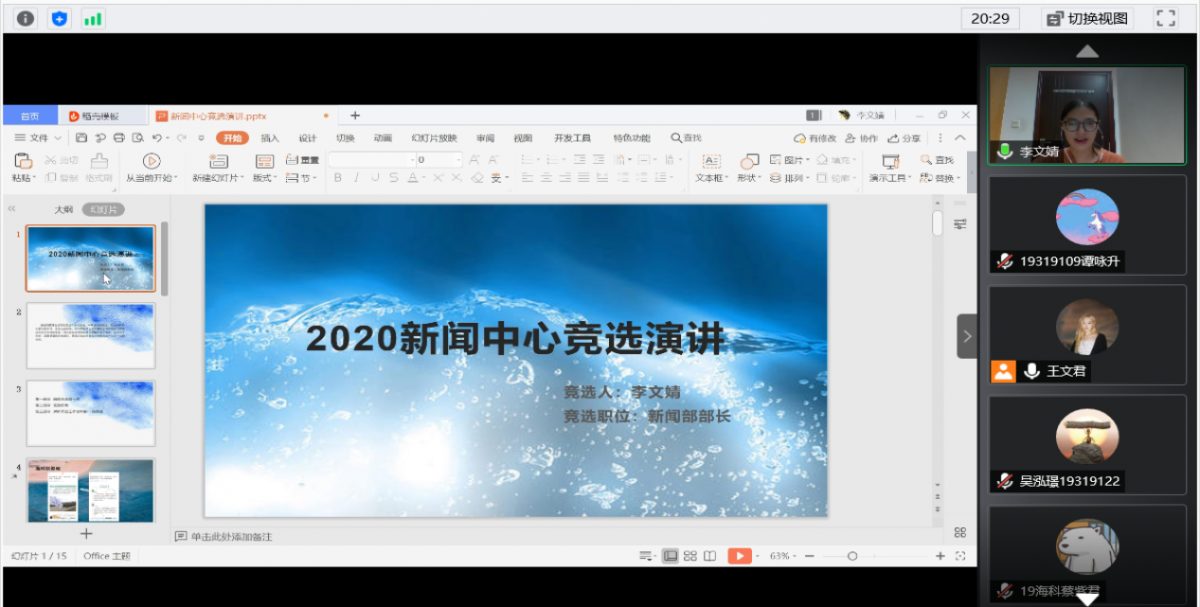Click the 分享 share button
This screenshot has width=1200, height=607.
[905, 138]
